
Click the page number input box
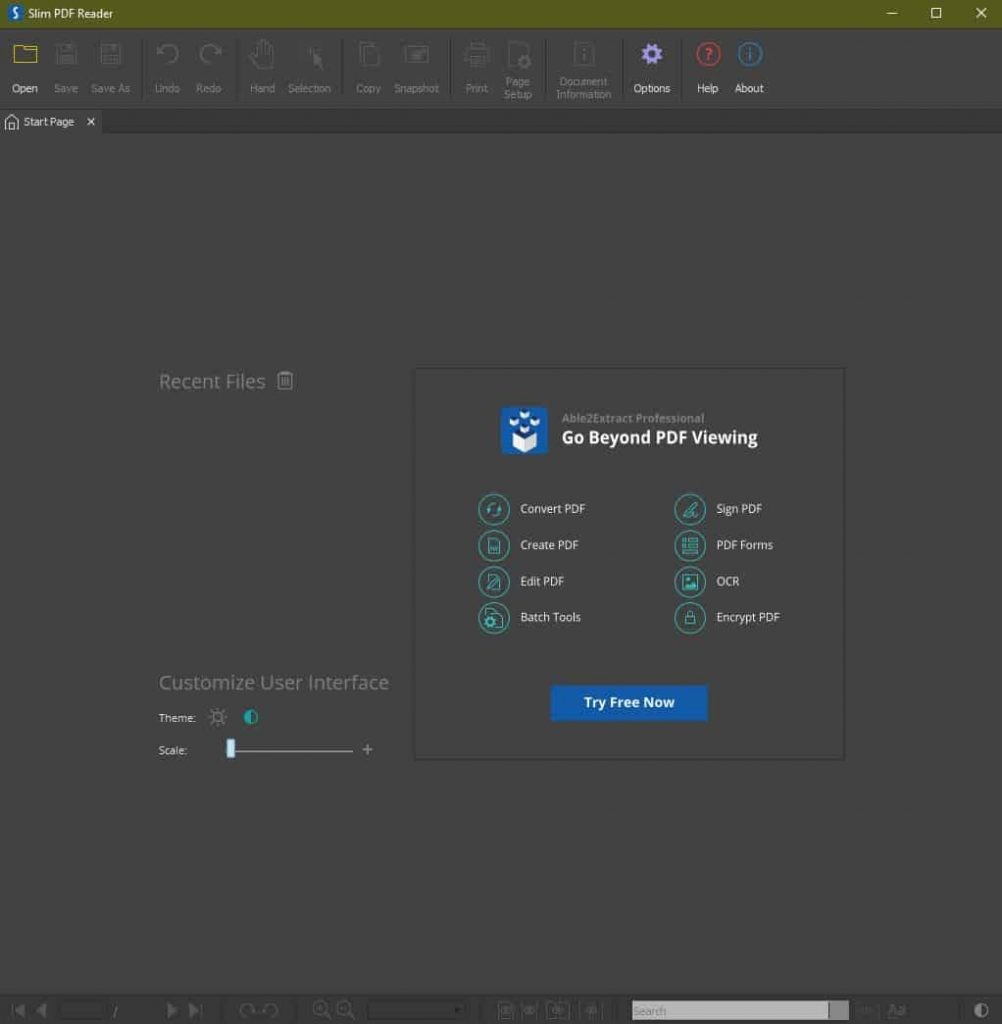tap(82, 1010)
